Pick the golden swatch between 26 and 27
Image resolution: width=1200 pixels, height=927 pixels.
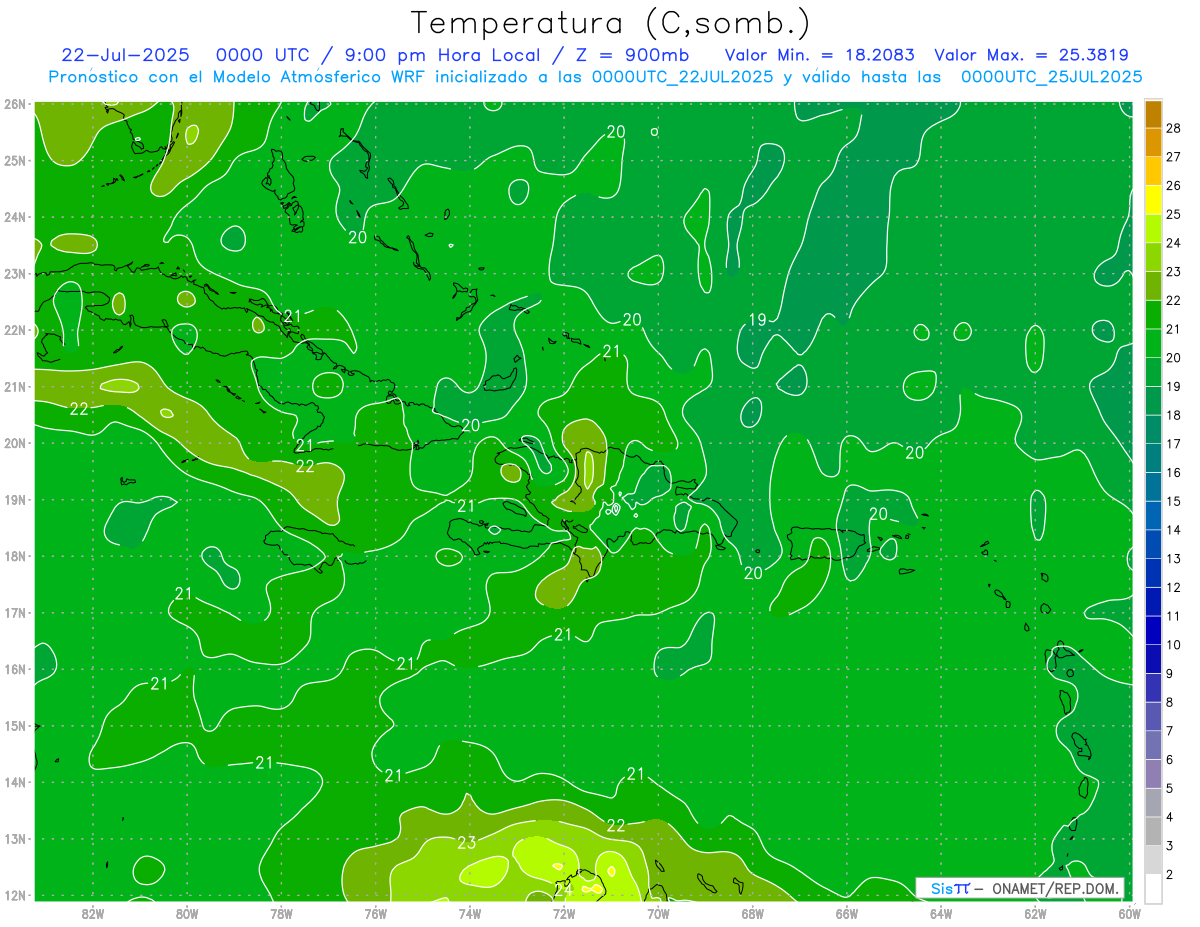tap(1153, 171)
